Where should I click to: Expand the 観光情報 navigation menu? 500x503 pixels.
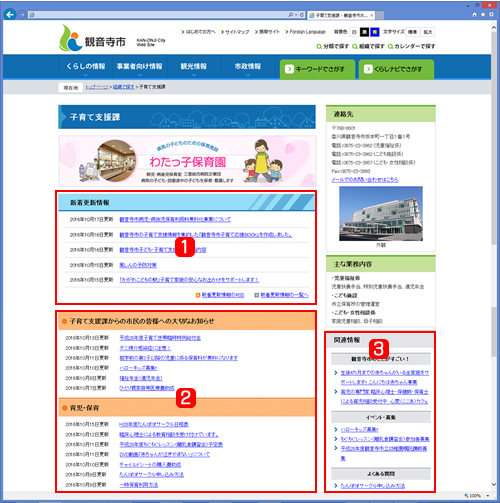194,67
